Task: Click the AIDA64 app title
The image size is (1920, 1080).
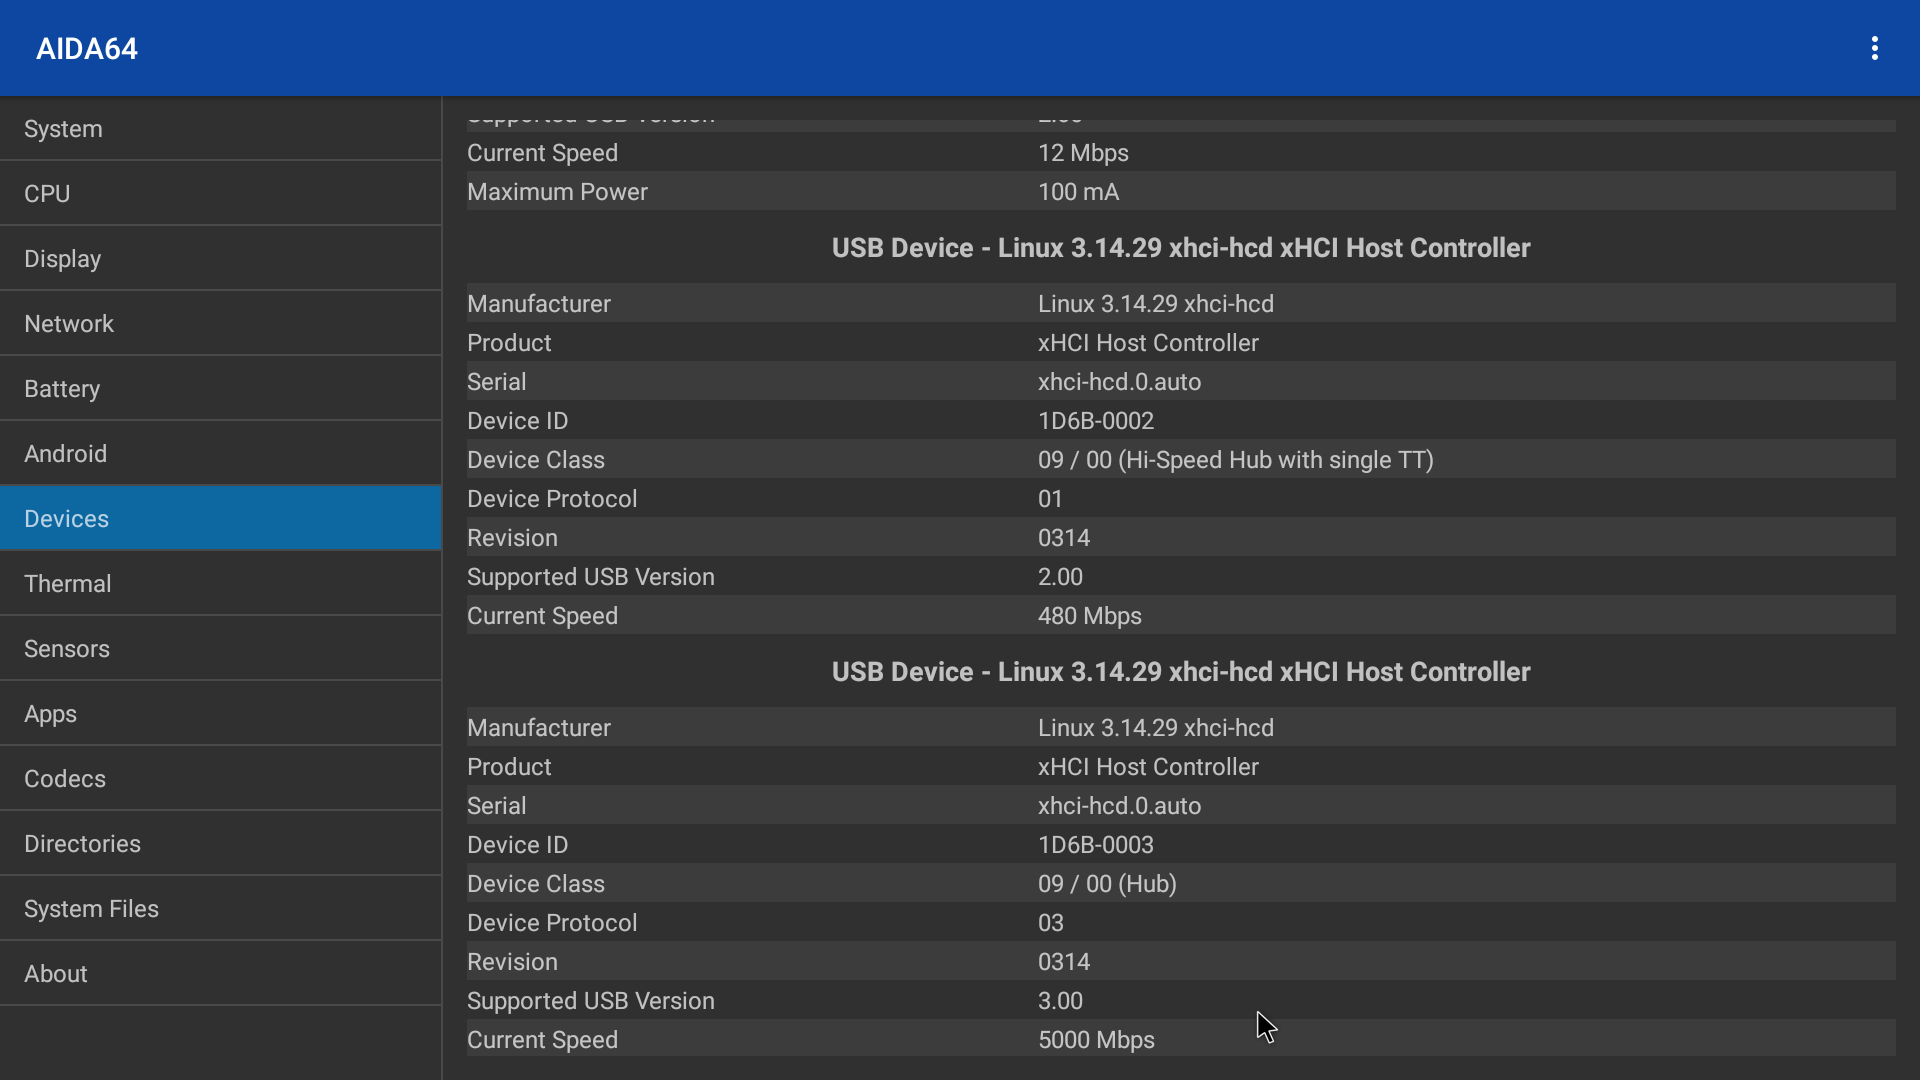Action: (x=87, y=49)
